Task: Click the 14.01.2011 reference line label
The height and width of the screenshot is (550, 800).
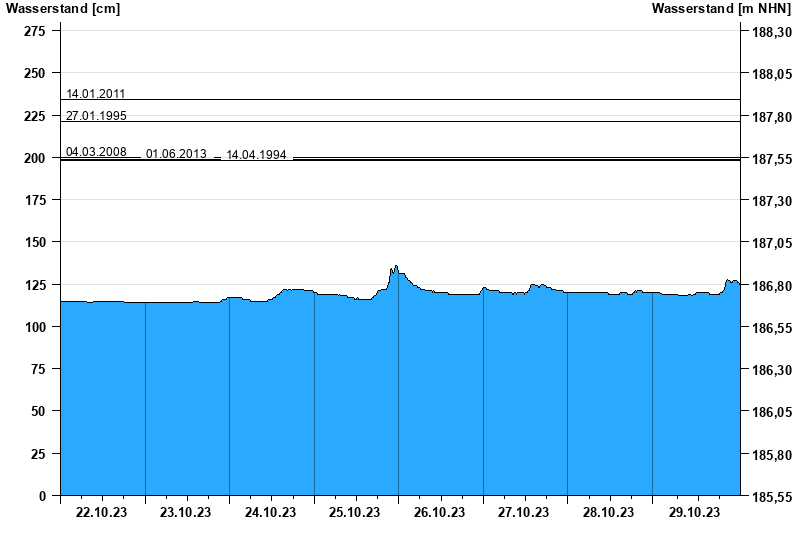Action: (96, 94)
